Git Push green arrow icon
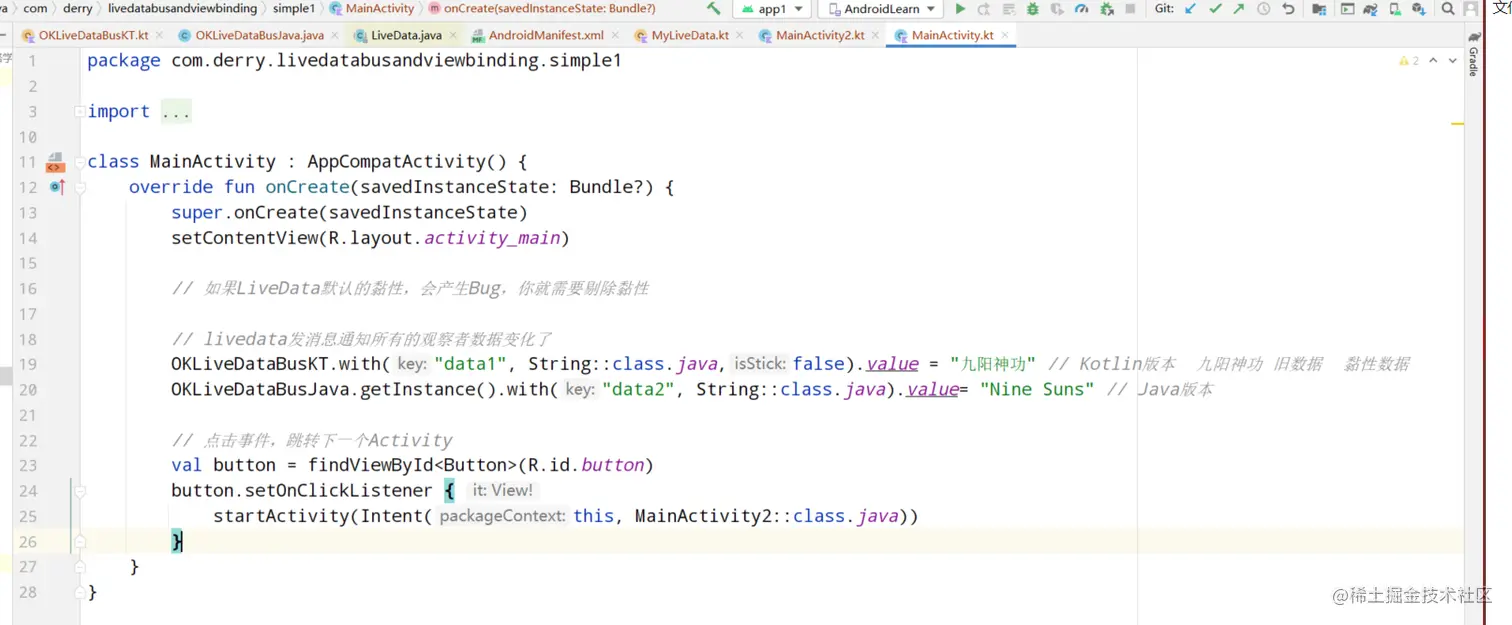Screen dimensions: 1512x625 pyautogui.click(x=1239, y=9)
